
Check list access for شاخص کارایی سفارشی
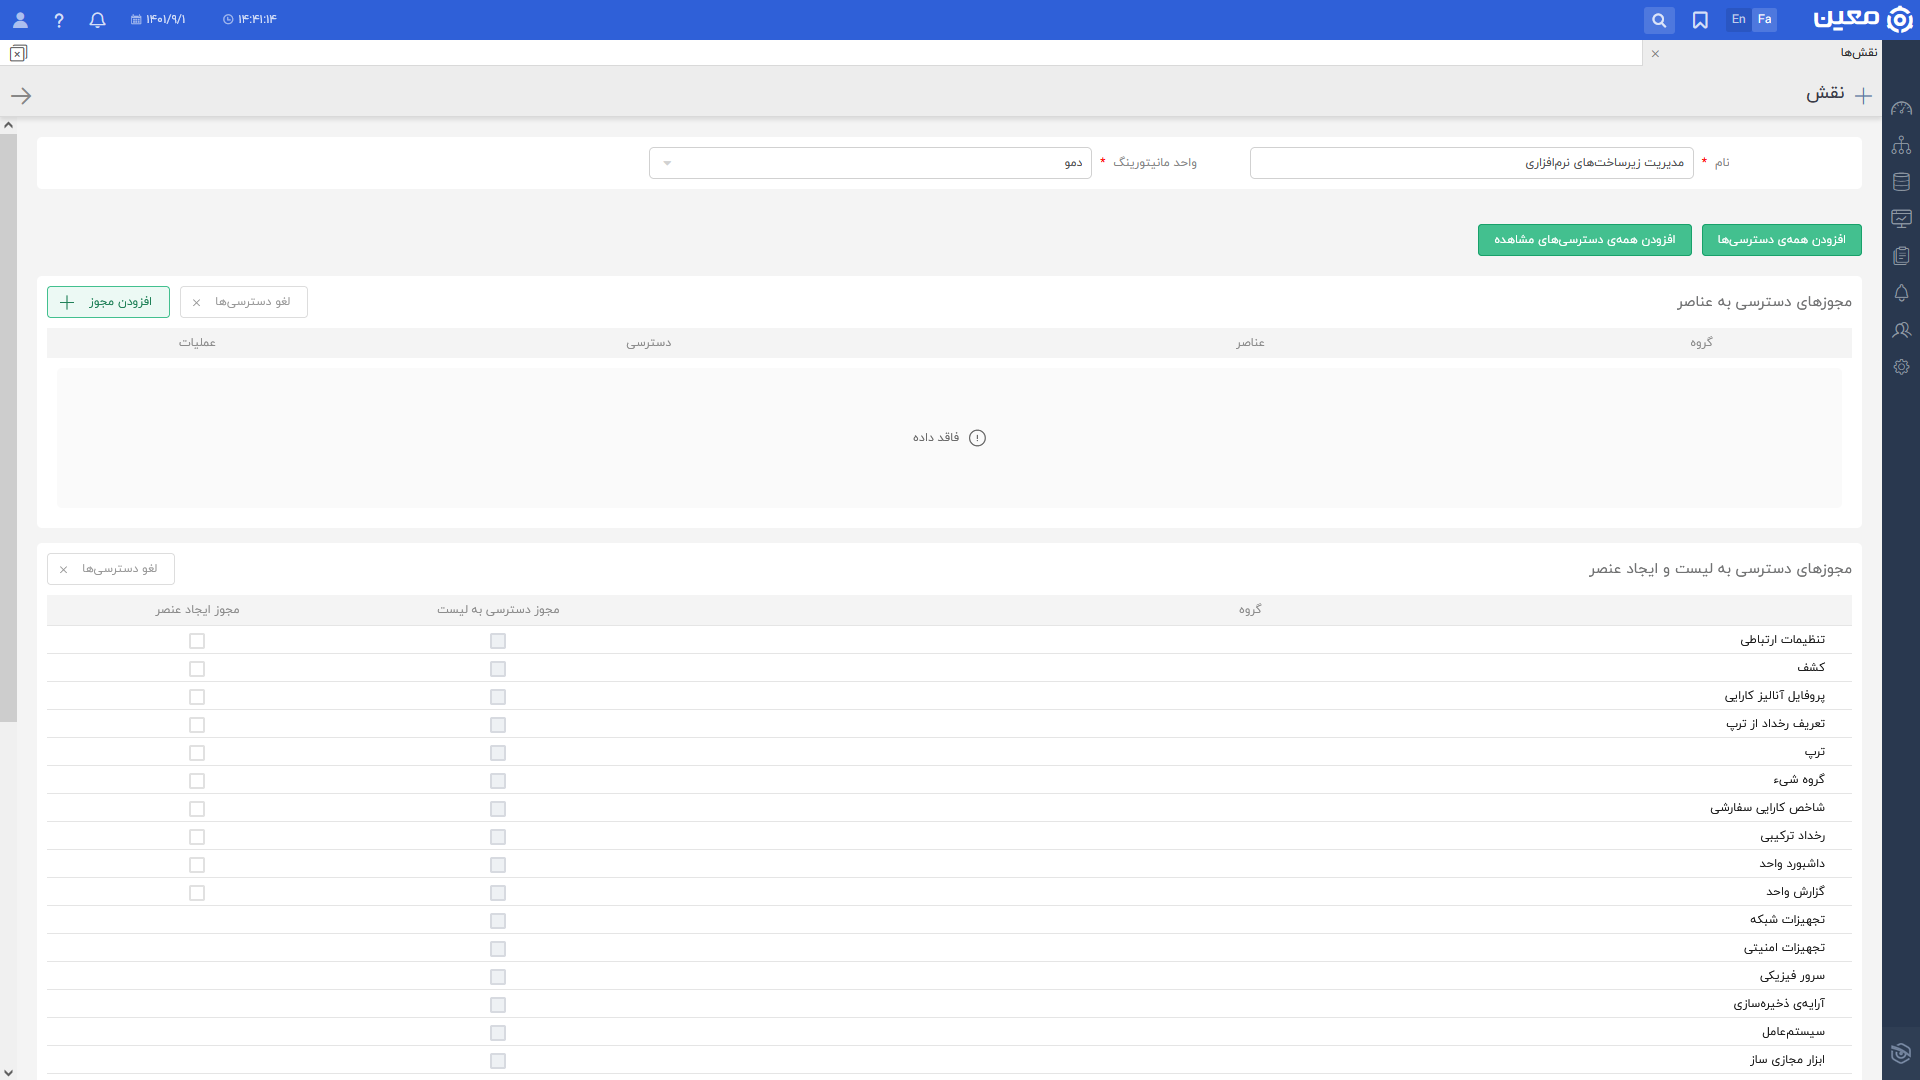coord(498,809)
